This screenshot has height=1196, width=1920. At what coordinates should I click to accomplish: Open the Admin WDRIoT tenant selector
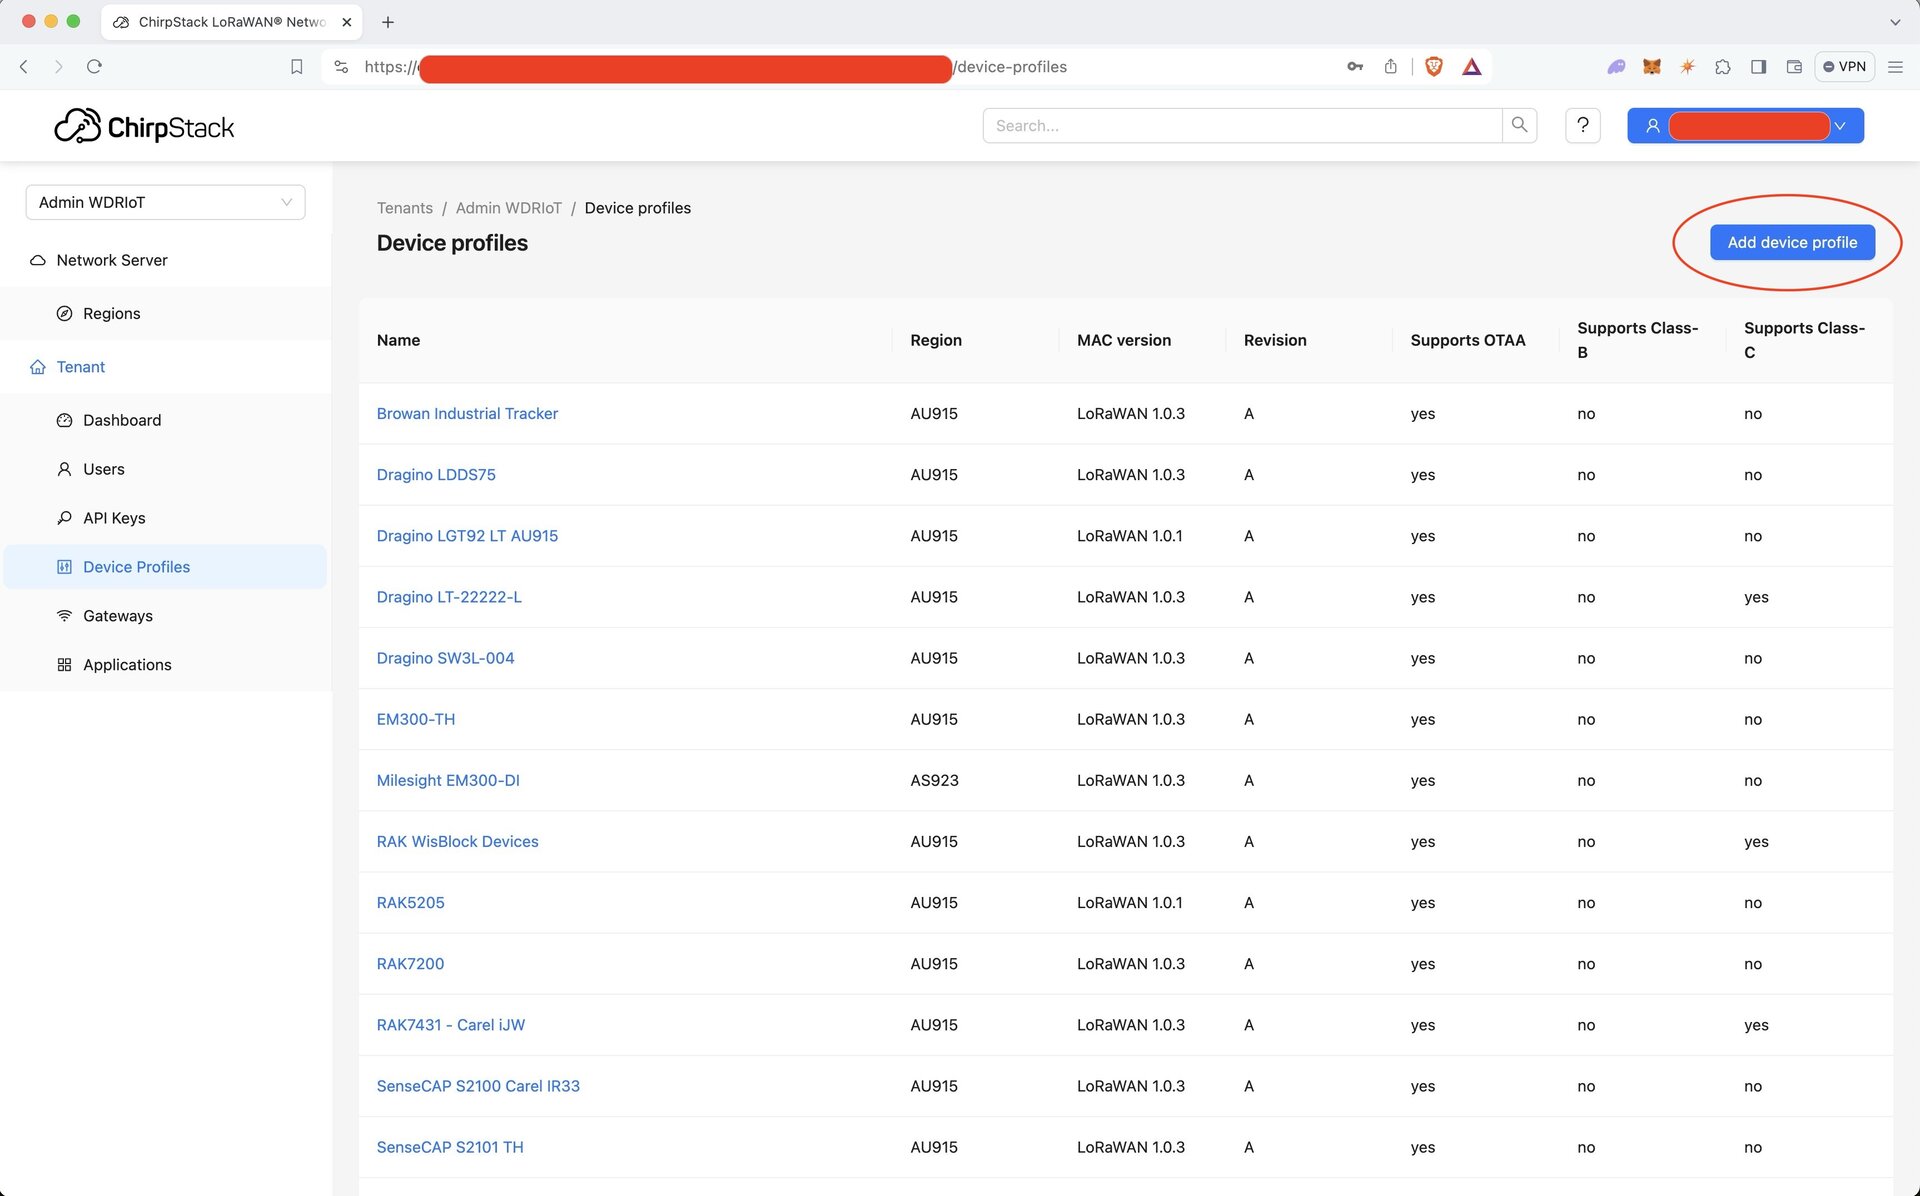coord(165,202)
